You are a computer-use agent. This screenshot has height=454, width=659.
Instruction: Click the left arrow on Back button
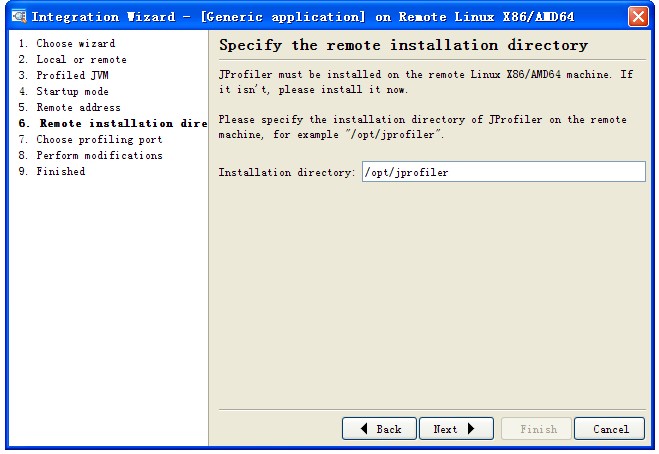pos(364,429)
